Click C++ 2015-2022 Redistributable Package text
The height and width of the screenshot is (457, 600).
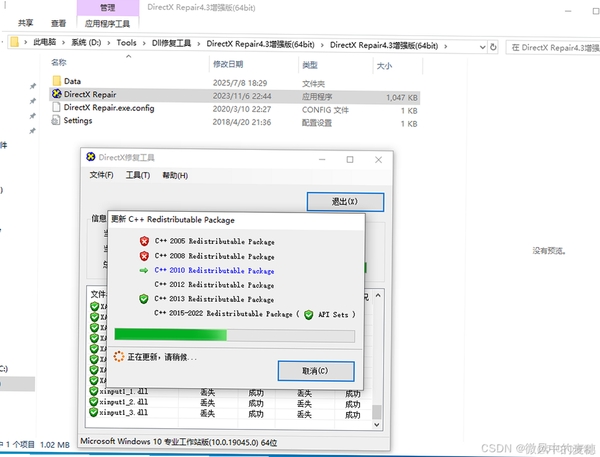pos(223,313)
